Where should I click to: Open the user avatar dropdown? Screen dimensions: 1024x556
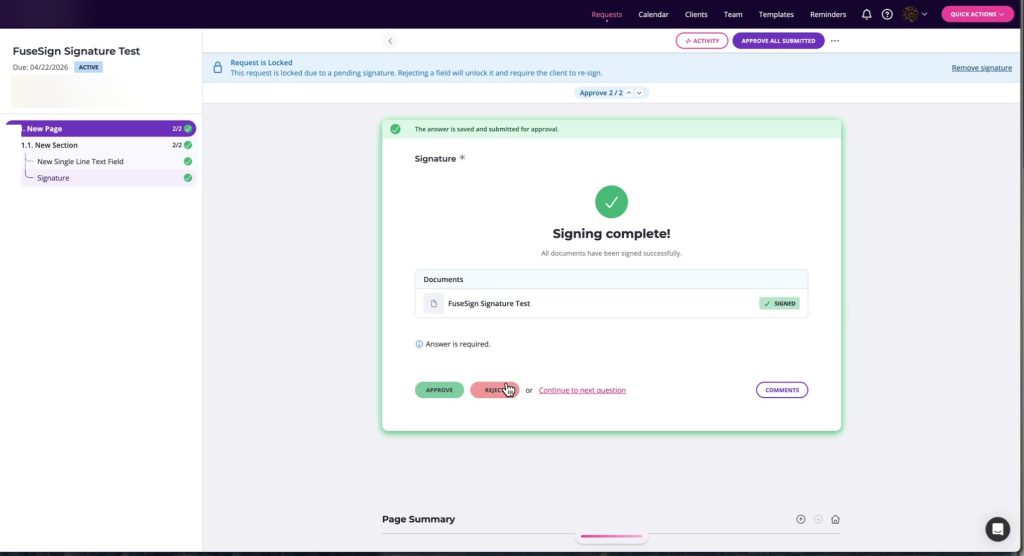[915, 14]
